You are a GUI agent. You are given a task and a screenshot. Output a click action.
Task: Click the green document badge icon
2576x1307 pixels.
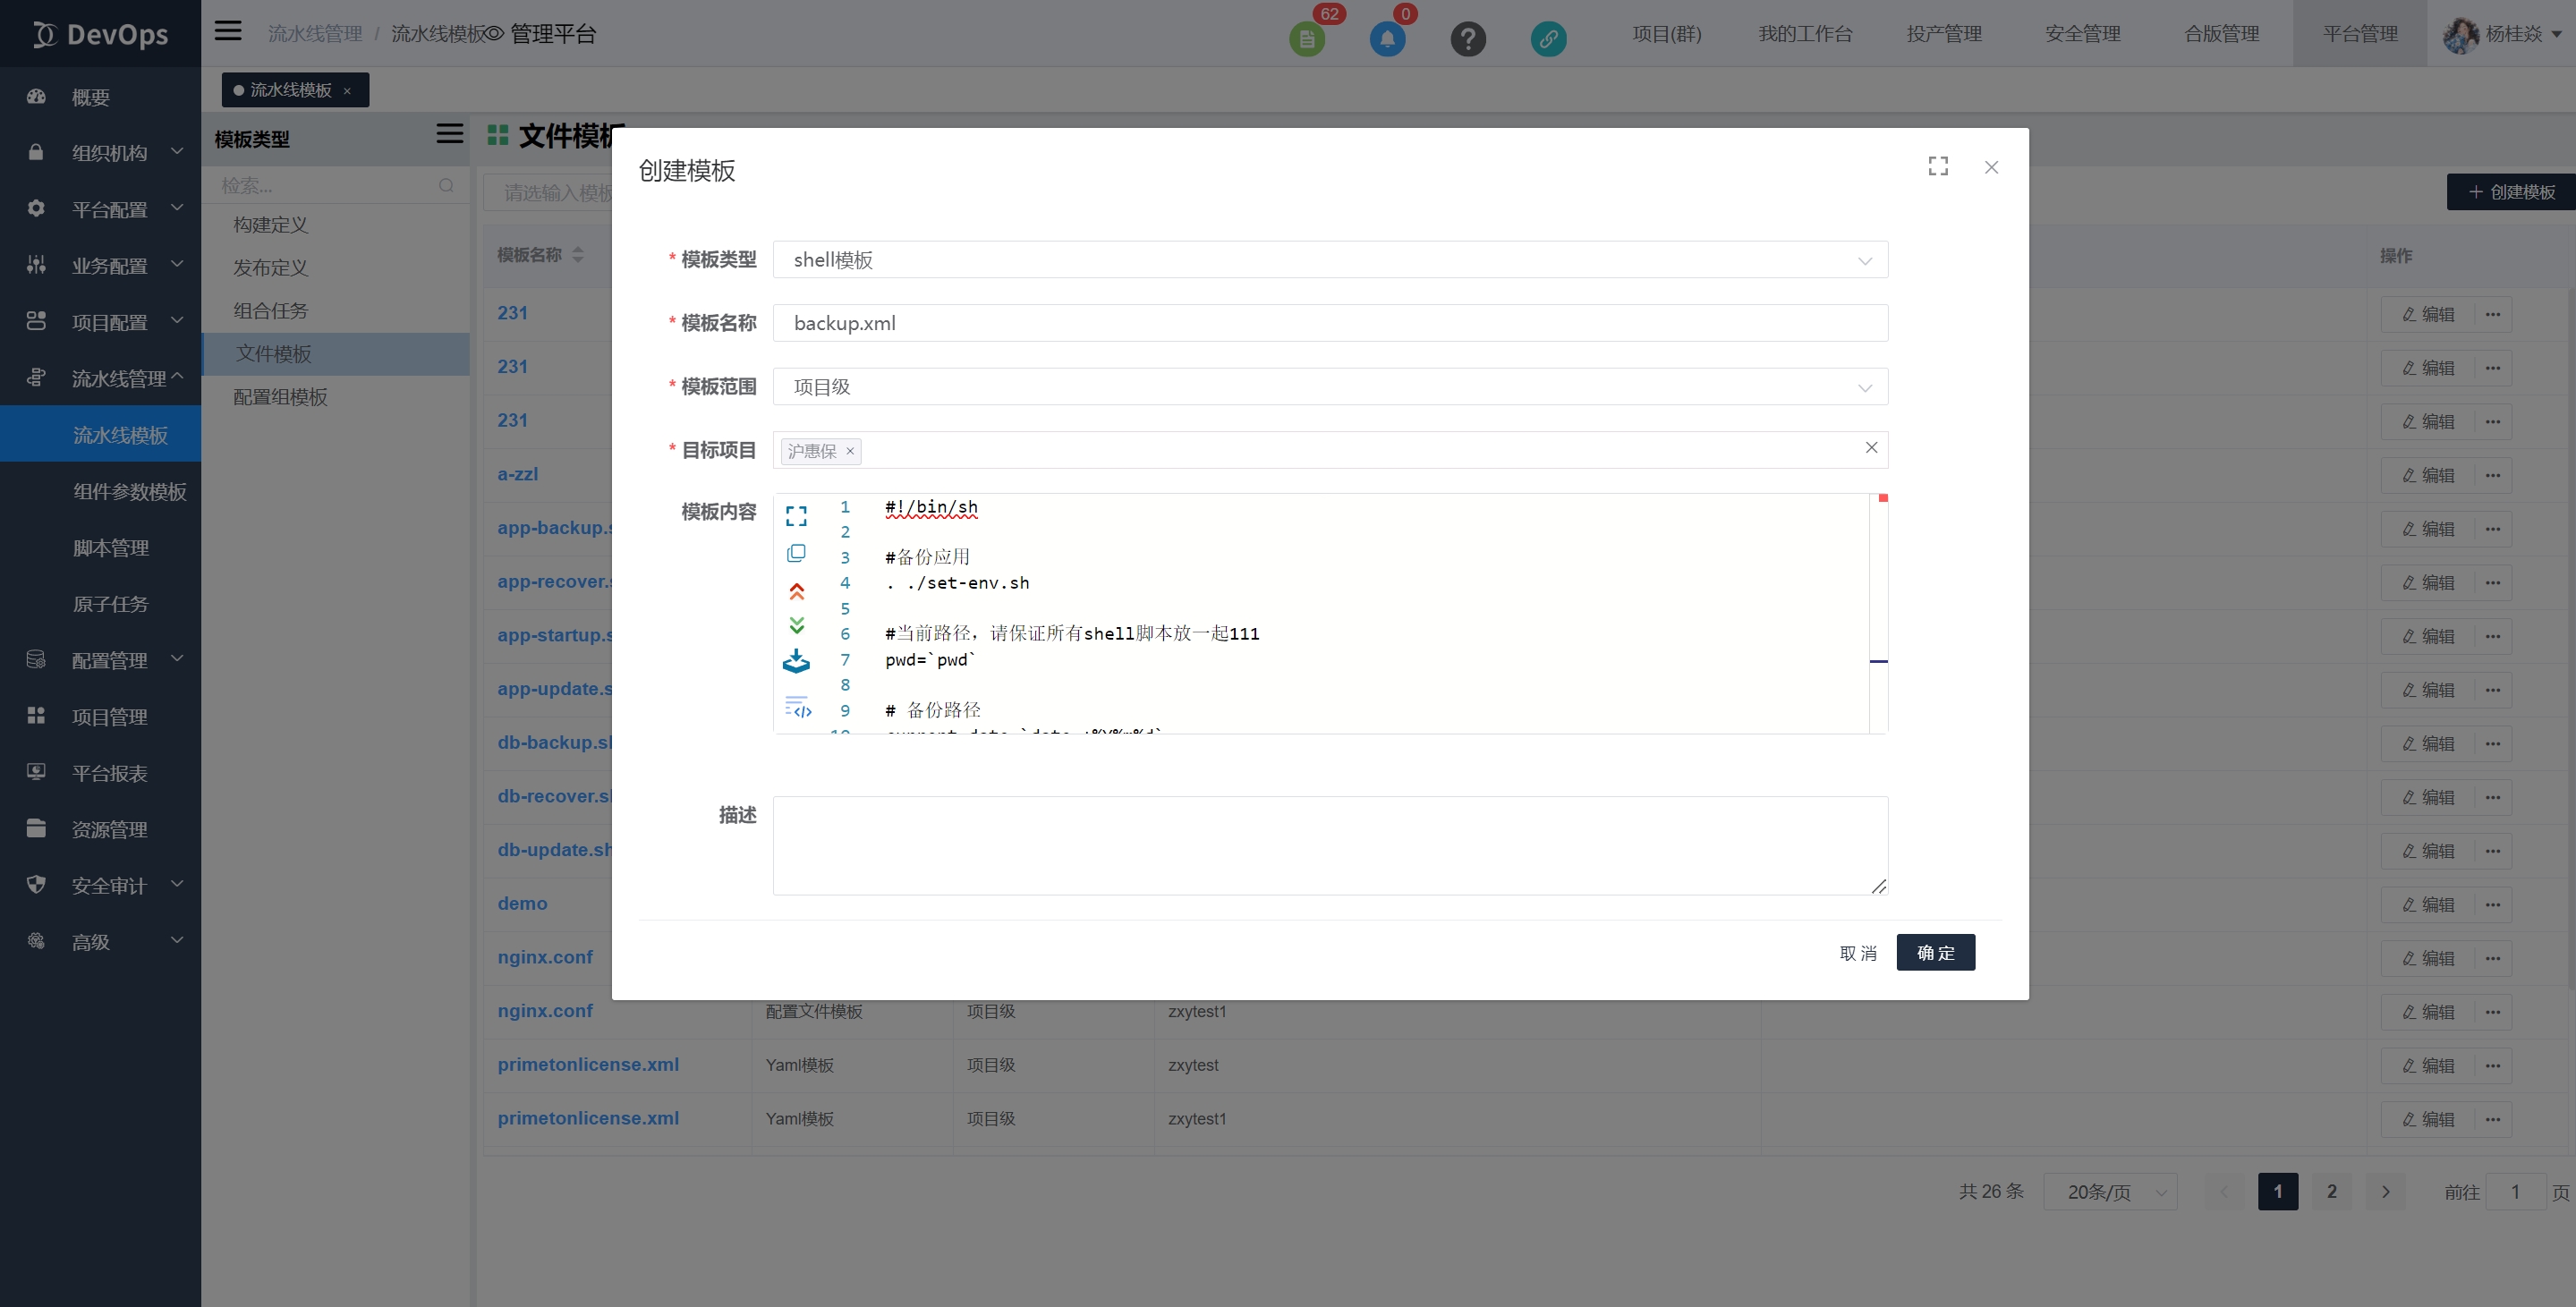click(1306, 39)
